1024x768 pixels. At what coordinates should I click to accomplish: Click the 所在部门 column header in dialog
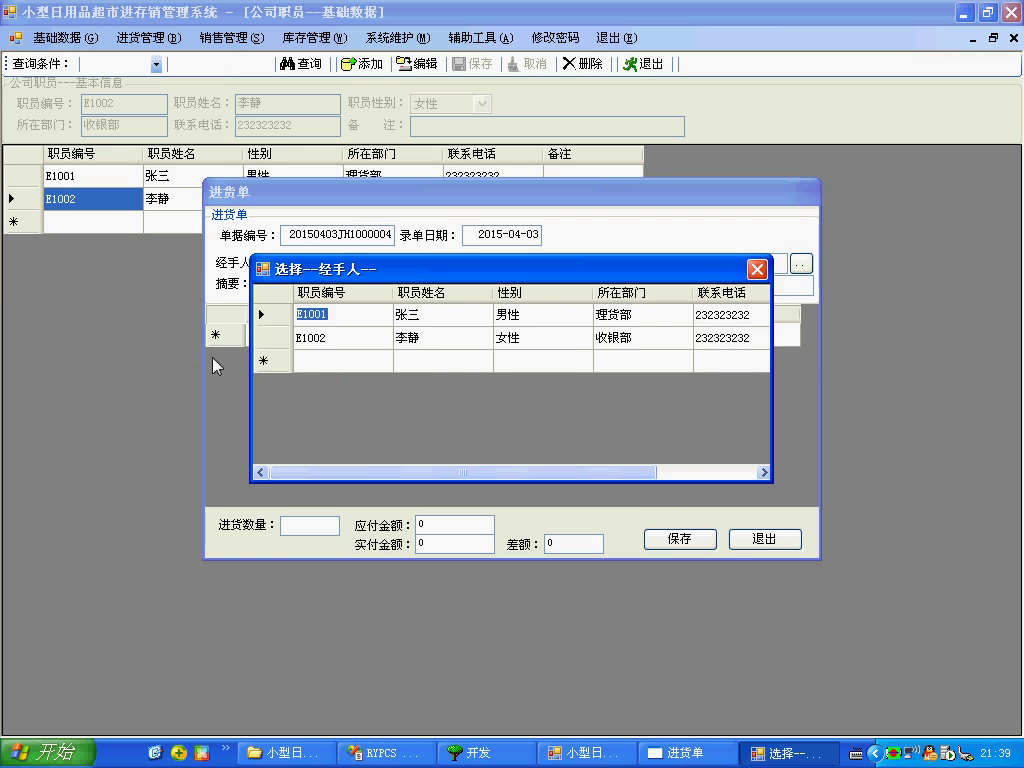[x=643, y=293]
